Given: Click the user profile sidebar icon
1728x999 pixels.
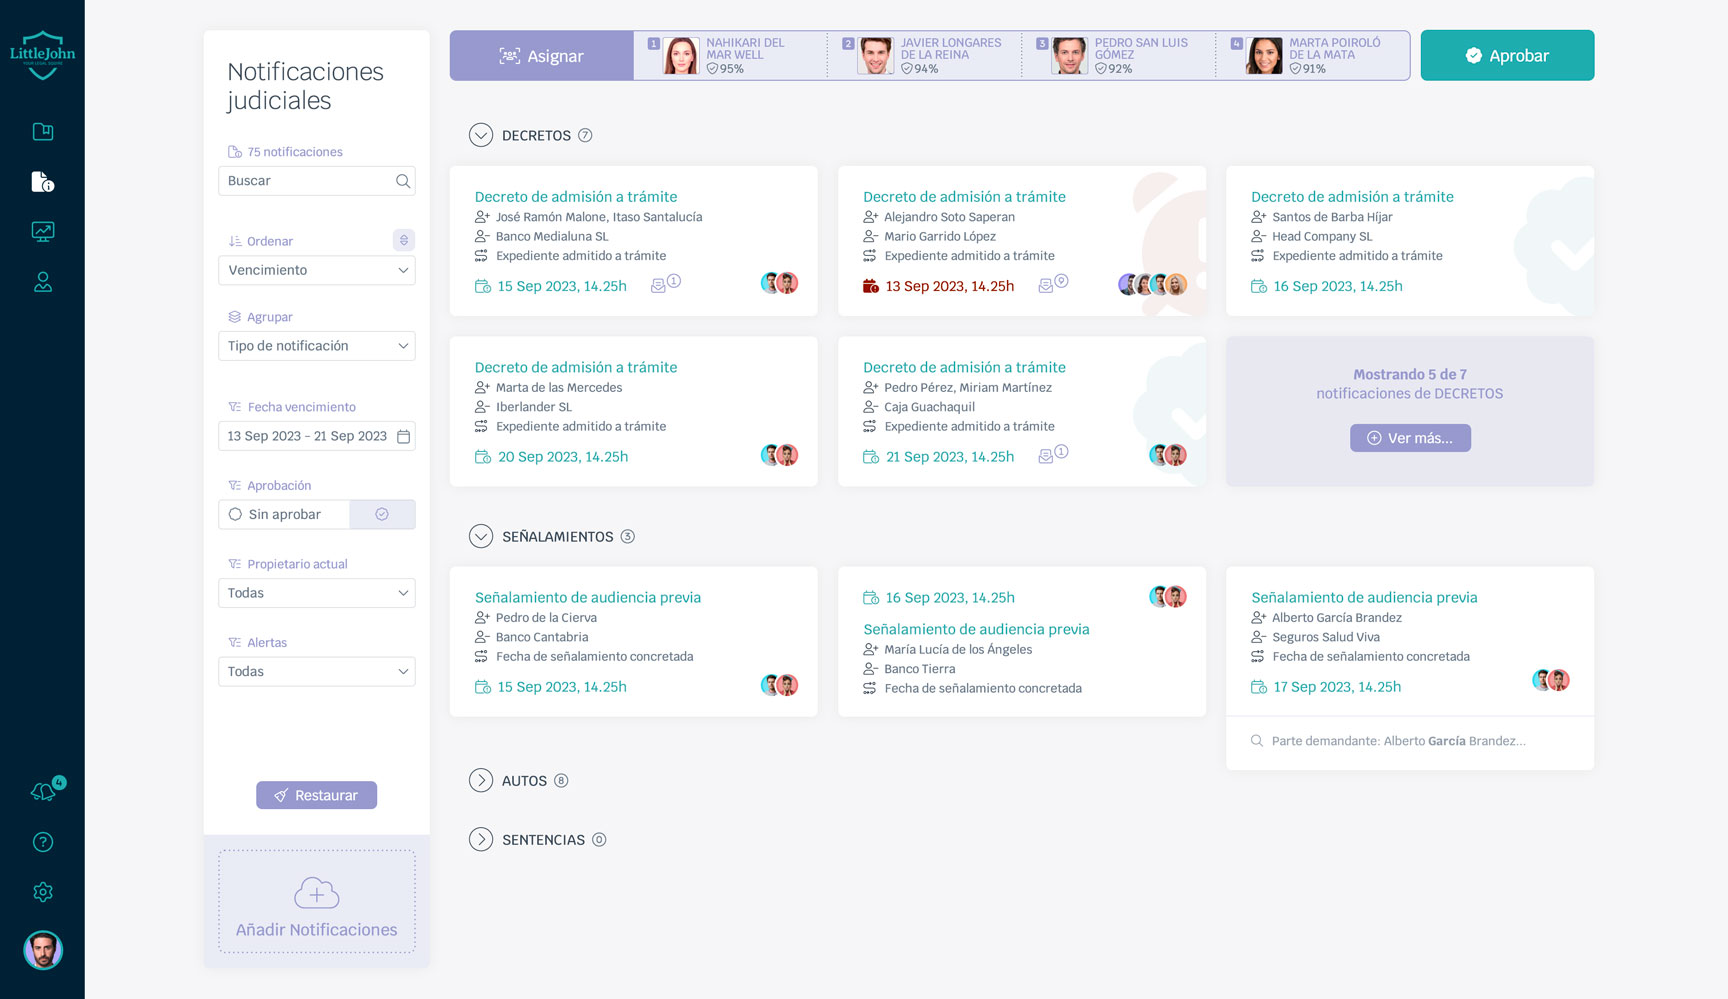Looking at the screenshot, I should click(x=43, y=282).
